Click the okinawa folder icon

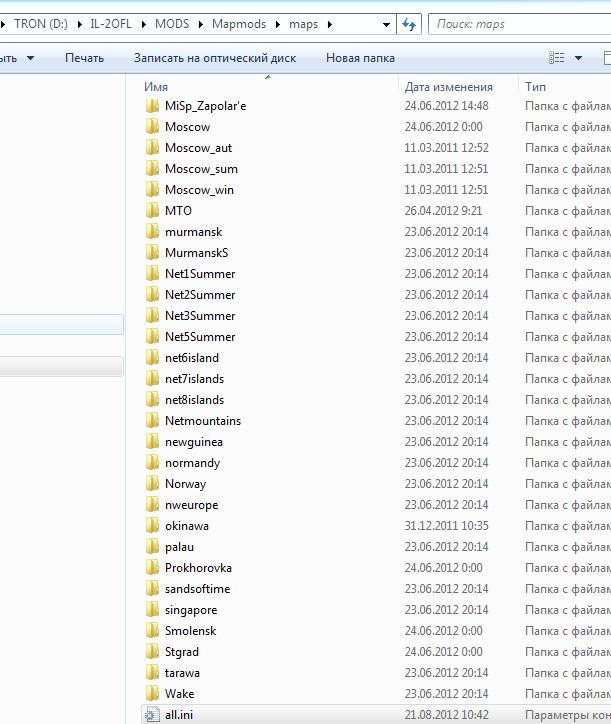click(152, 526)
